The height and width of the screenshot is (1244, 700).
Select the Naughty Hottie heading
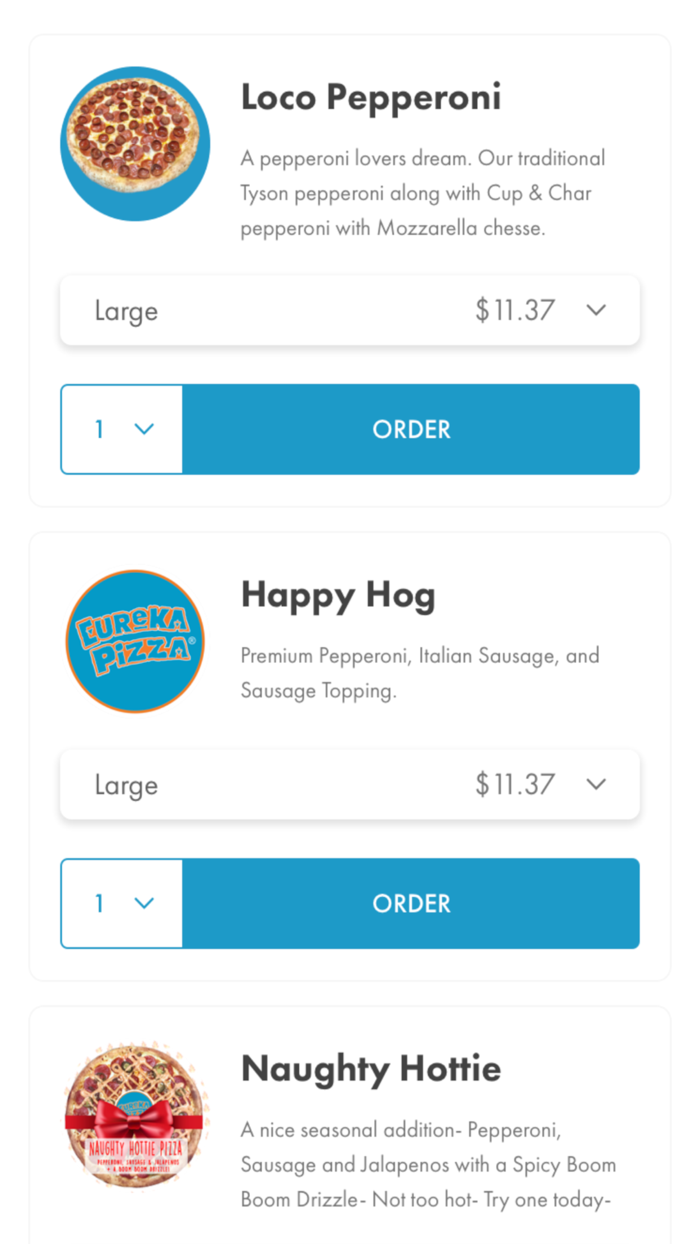pos(370,1068)
